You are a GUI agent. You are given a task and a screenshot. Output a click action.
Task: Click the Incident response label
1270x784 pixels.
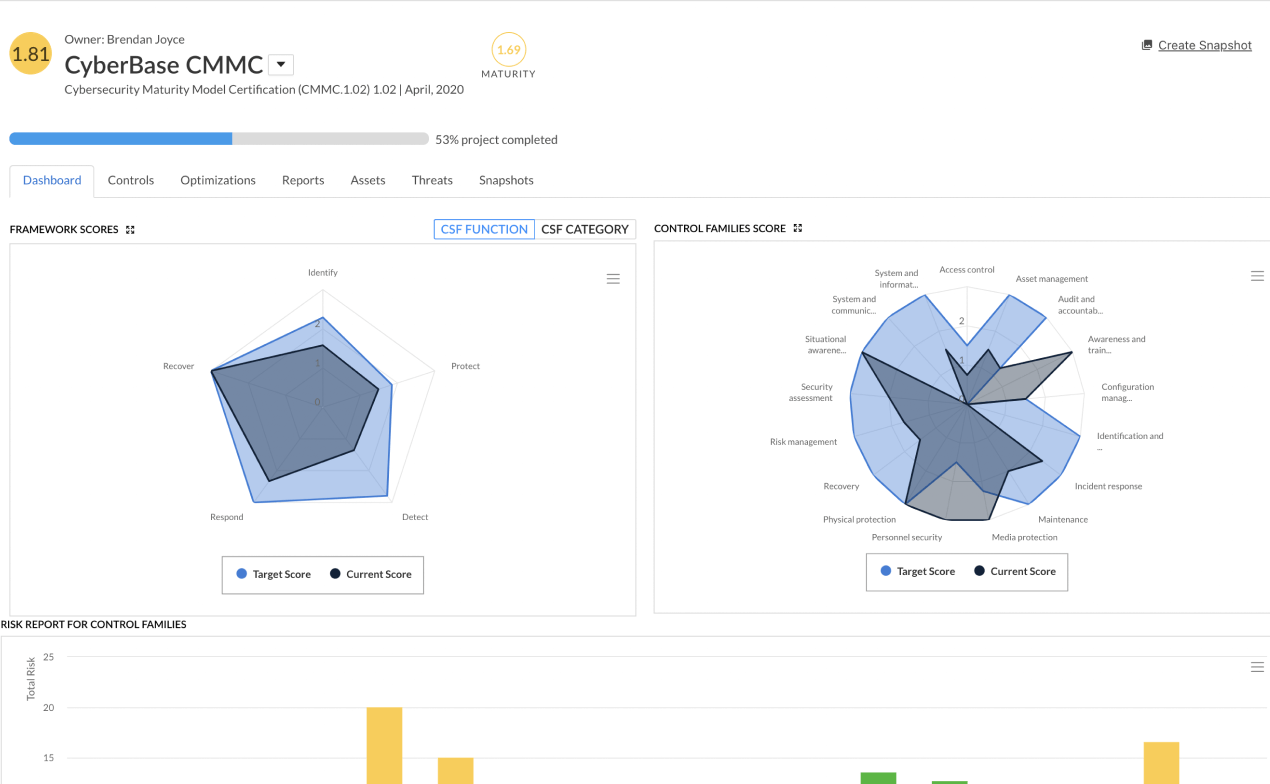tap(1108, 486)
